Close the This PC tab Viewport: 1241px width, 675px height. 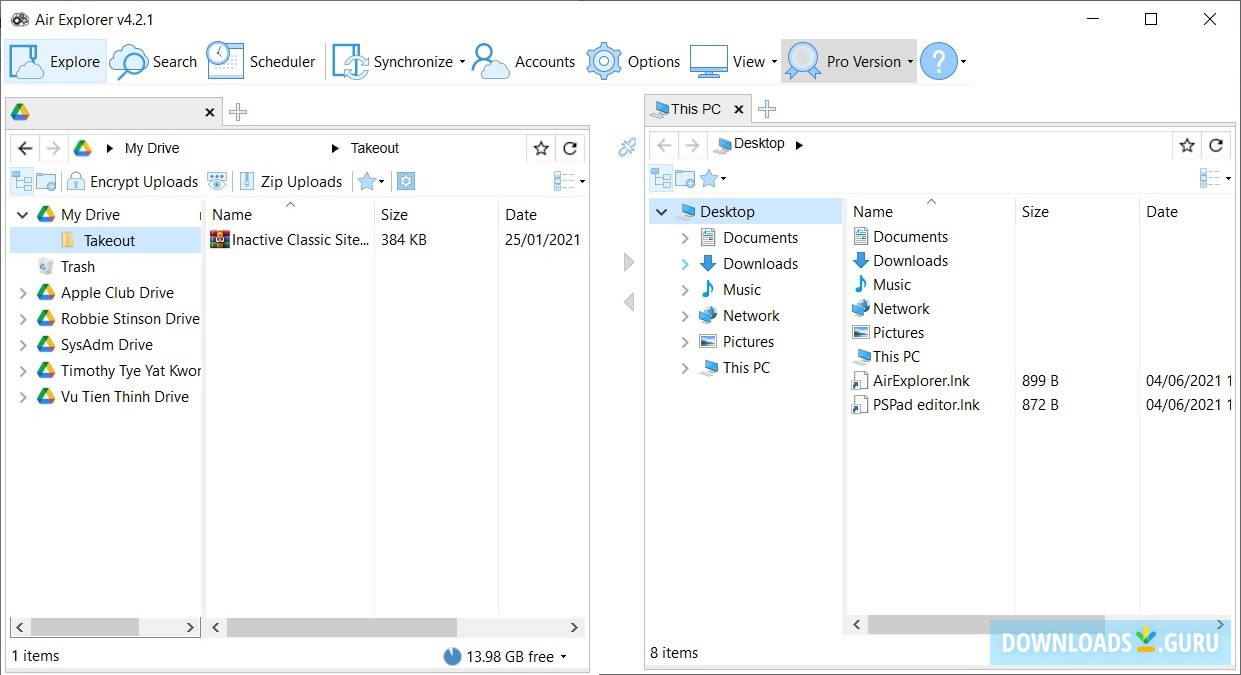tap(738, 109)
